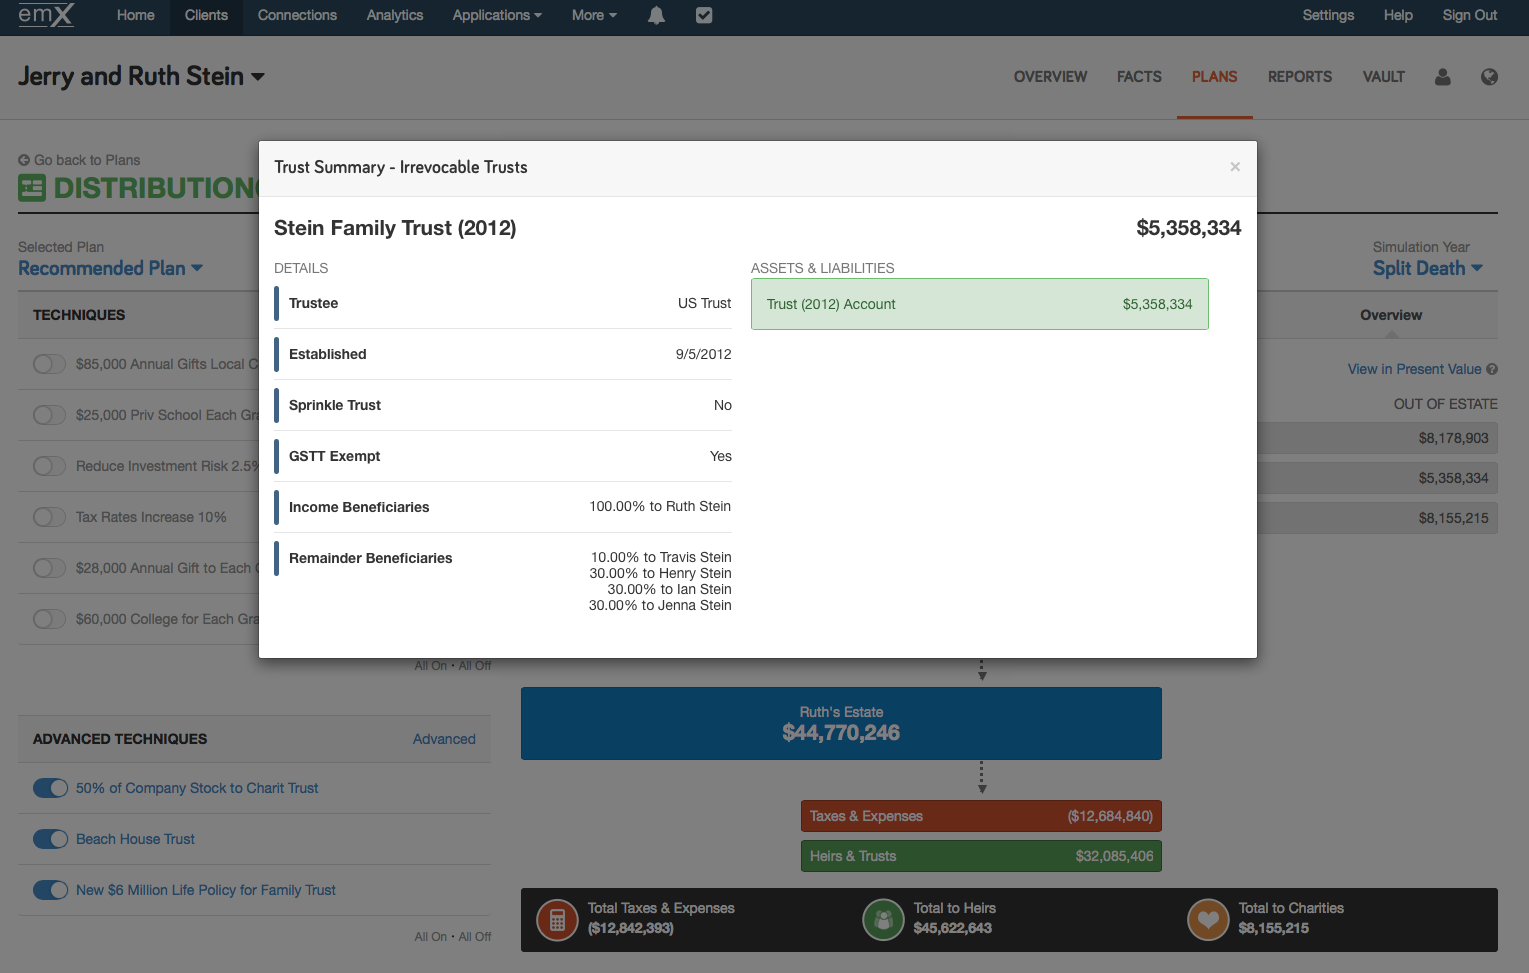Turn off New $6 Million Life Policy for Family Trust
The width and height of the screenshot is (1529, 973).
click(50, 889)
